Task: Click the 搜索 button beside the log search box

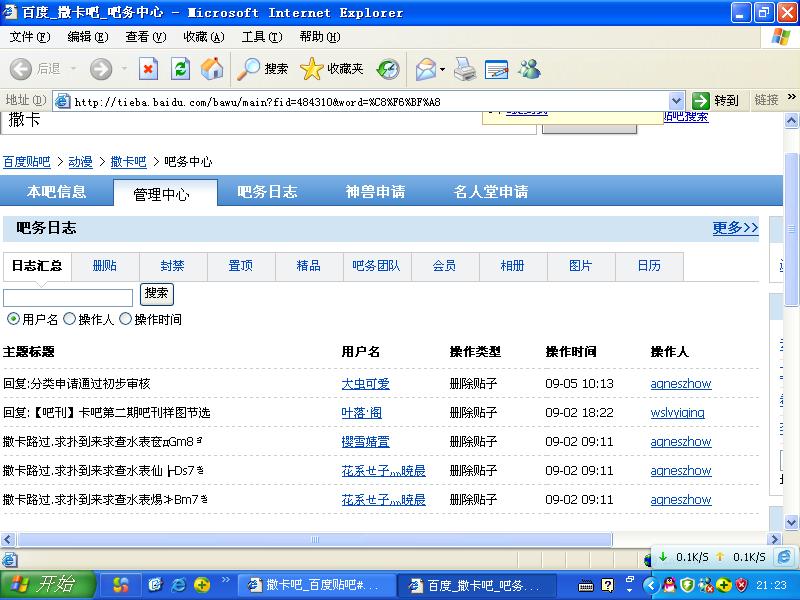Action: (157, 294)
